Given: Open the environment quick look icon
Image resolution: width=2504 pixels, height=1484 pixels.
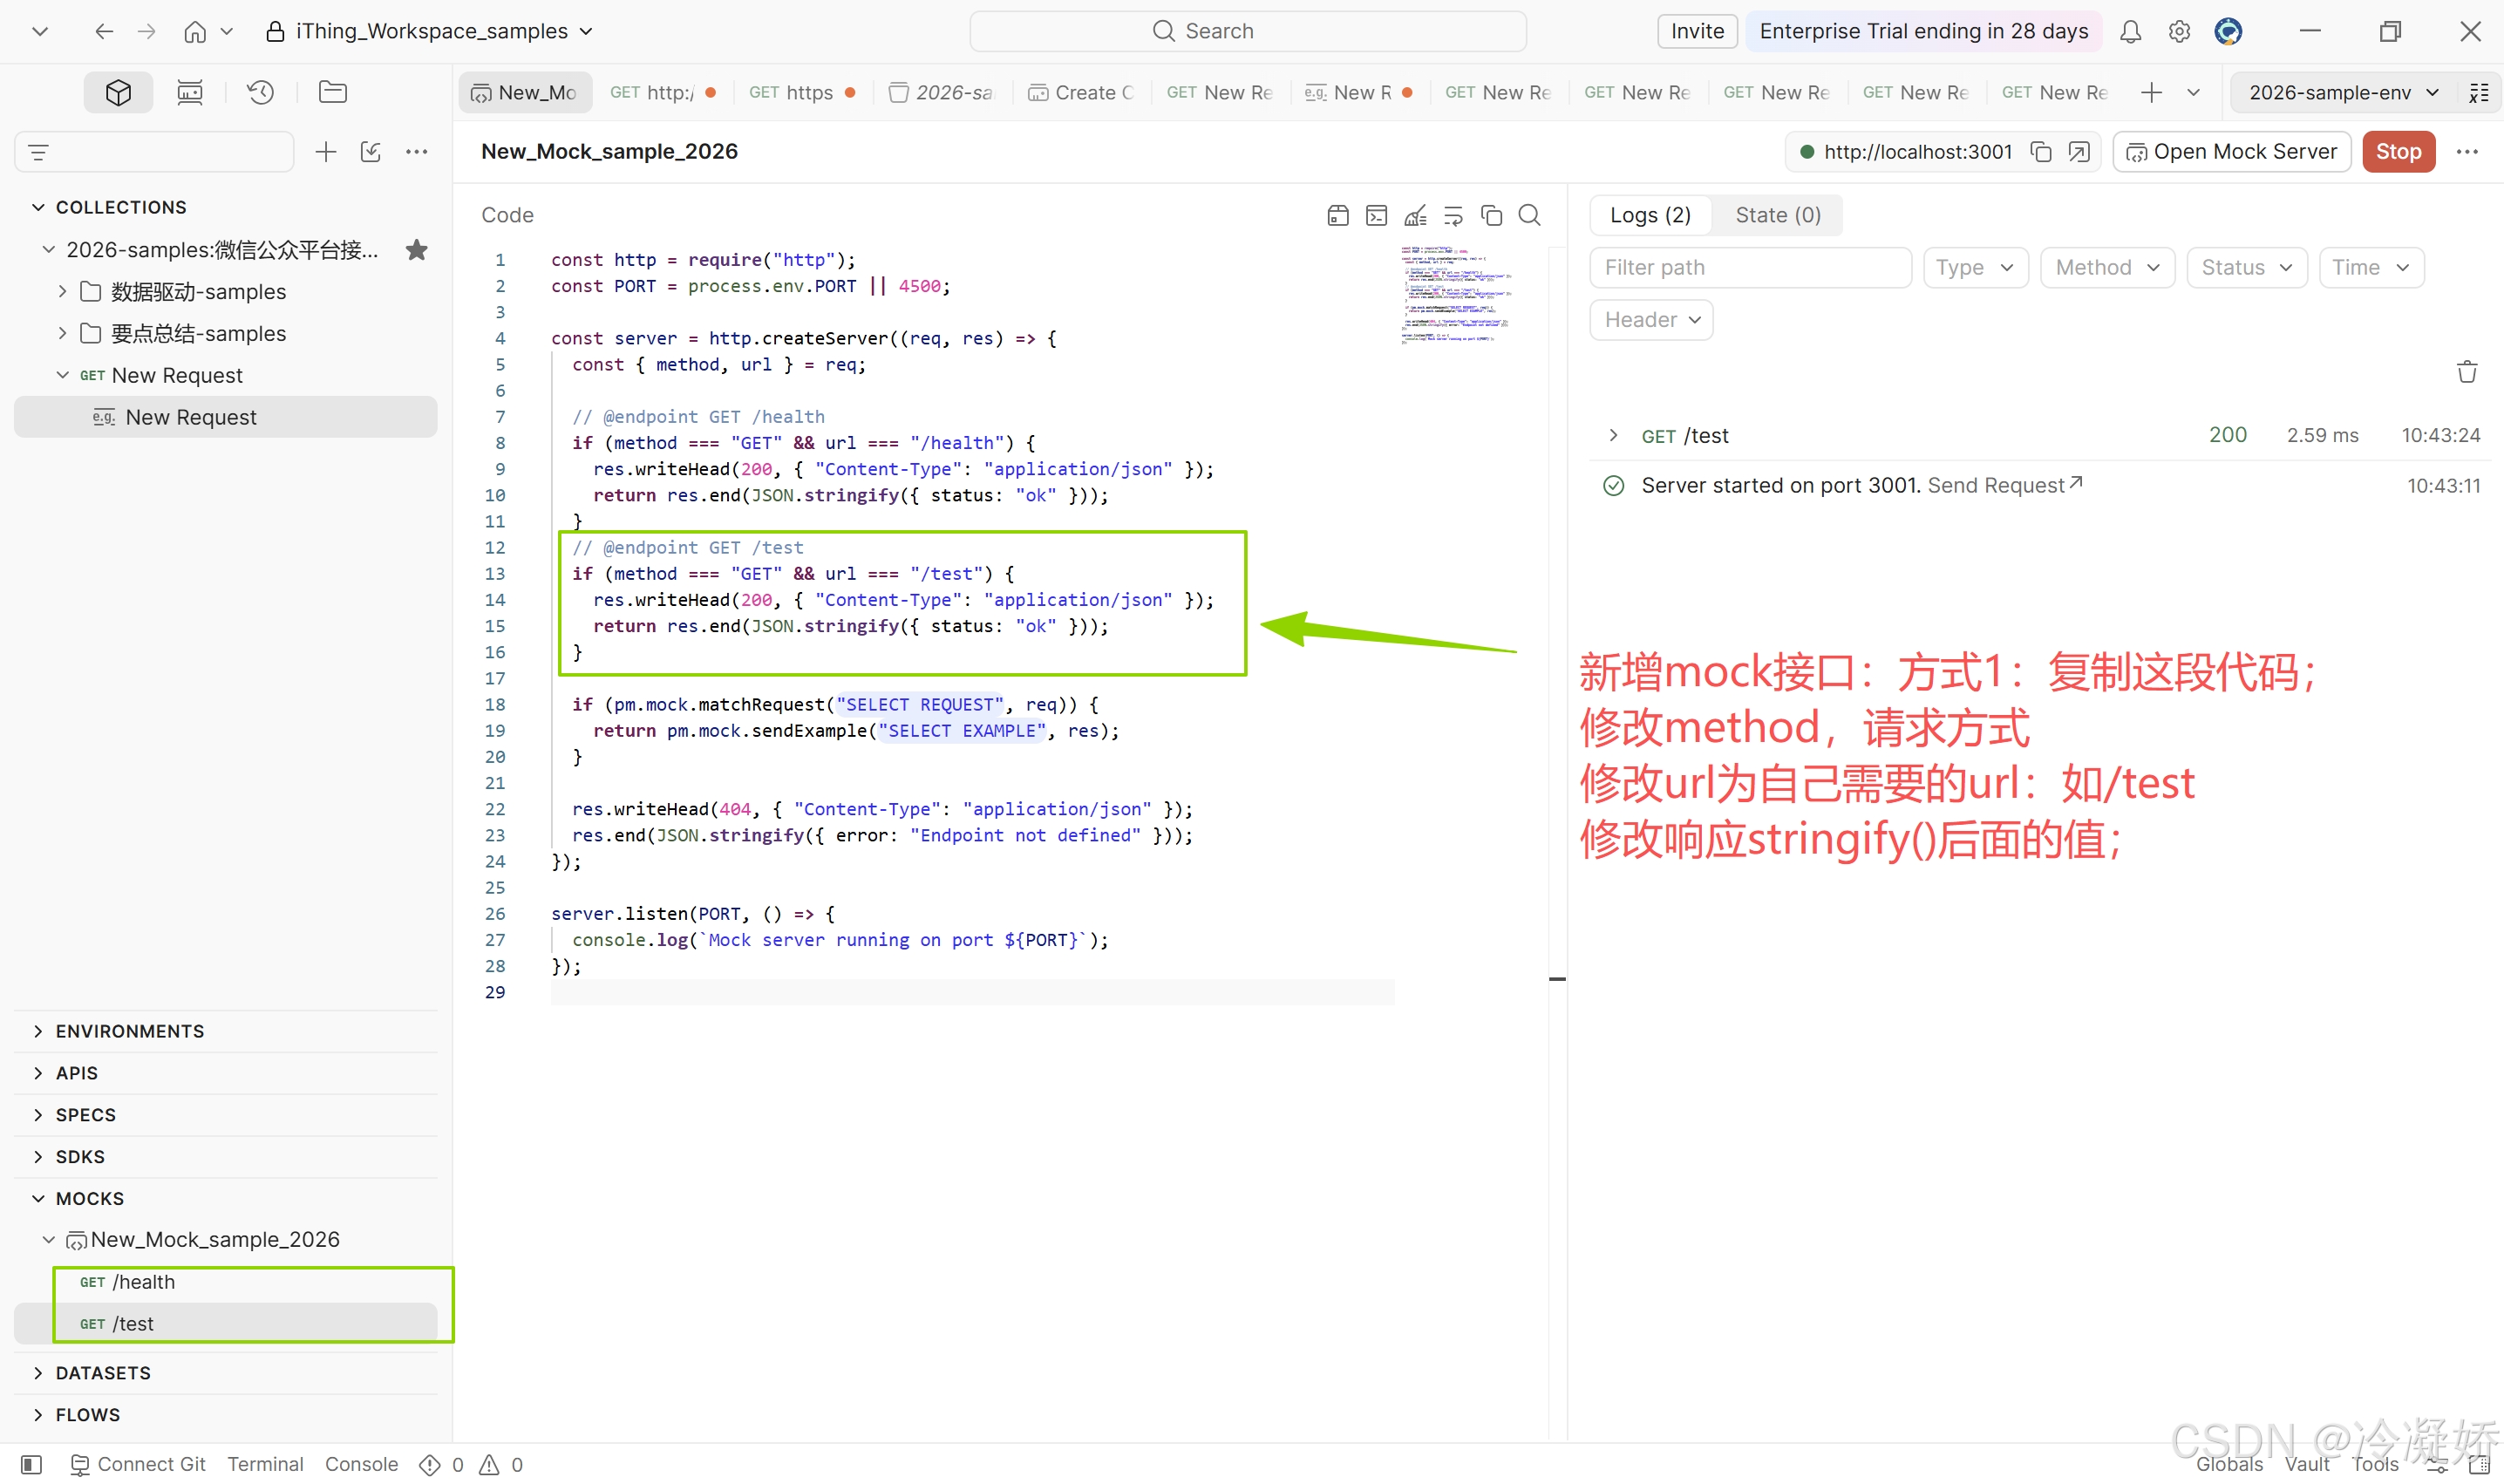Looking at the screenshot, I should [x=2479, y=93].
